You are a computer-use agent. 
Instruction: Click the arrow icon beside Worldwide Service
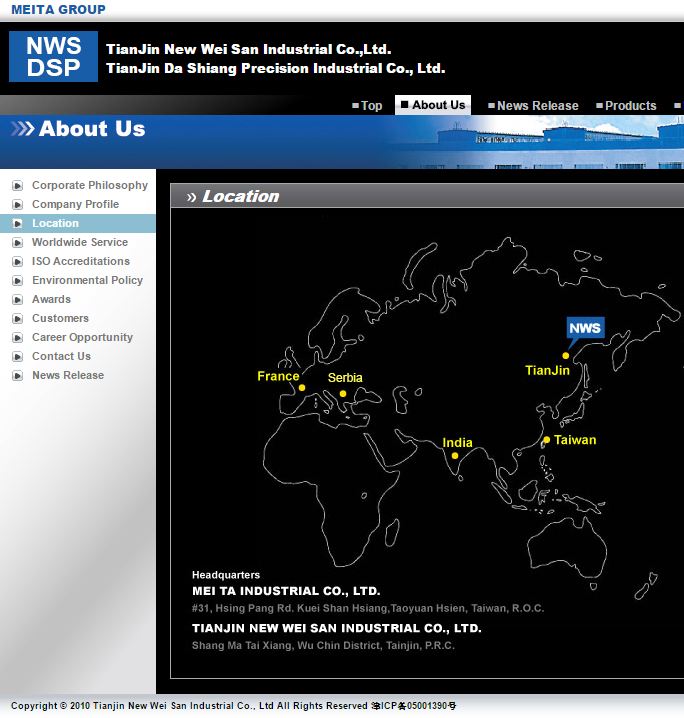(x=17, y=243)
